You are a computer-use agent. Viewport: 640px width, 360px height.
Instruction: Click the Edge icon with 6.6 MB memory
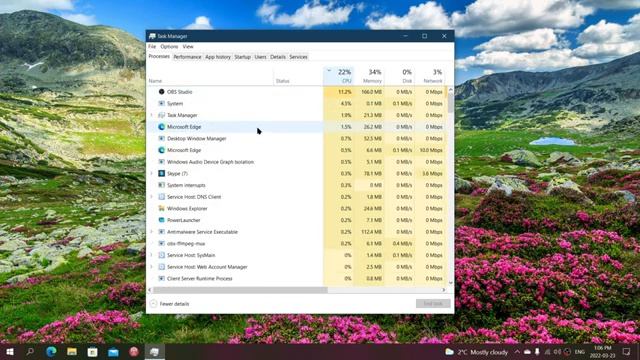click(162, 150)
